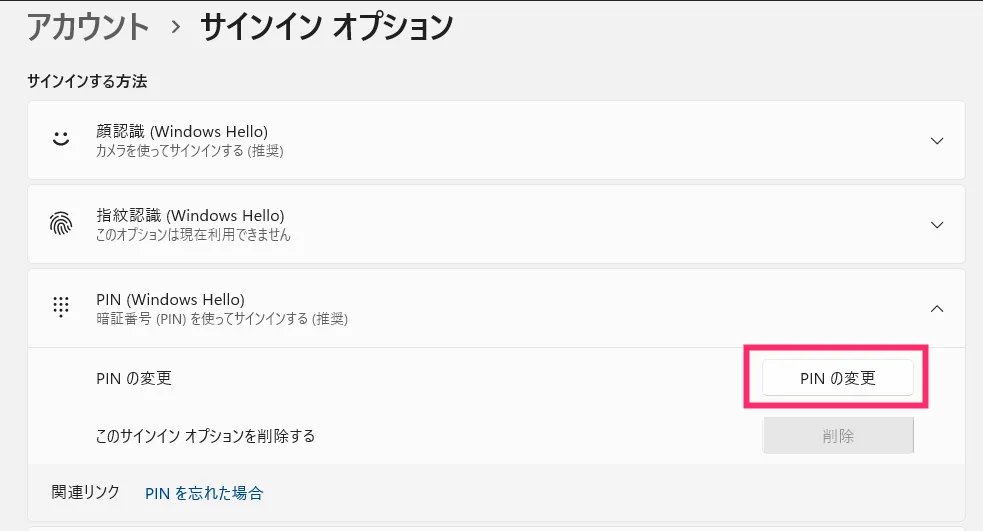This screenshot has width=983, height=531.
Task: Click the PIN の変更 button
Action: click(x=838, y=379)
